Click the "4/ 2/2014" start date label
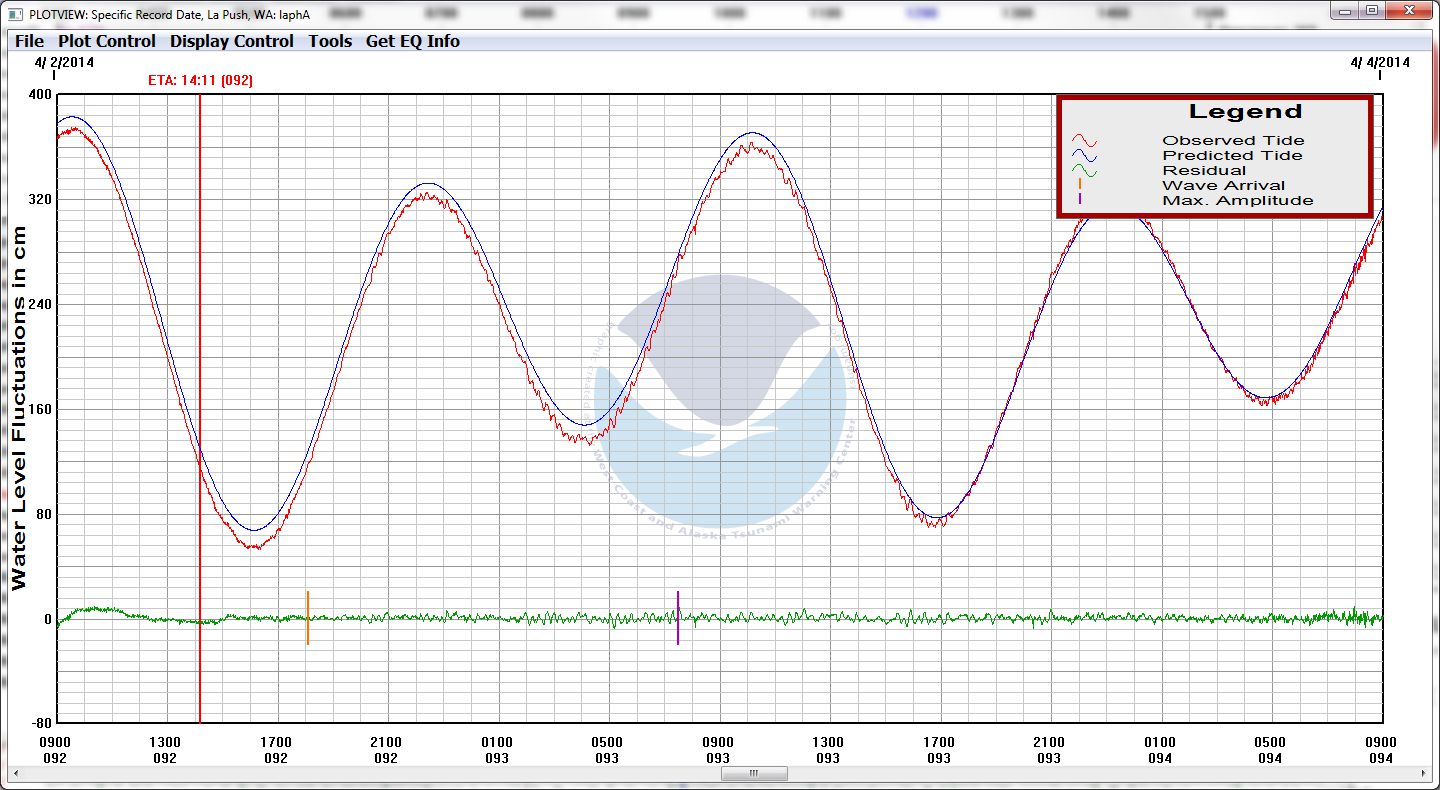The width and height of the screenshot is (1440, 790). tap(64, 62)
